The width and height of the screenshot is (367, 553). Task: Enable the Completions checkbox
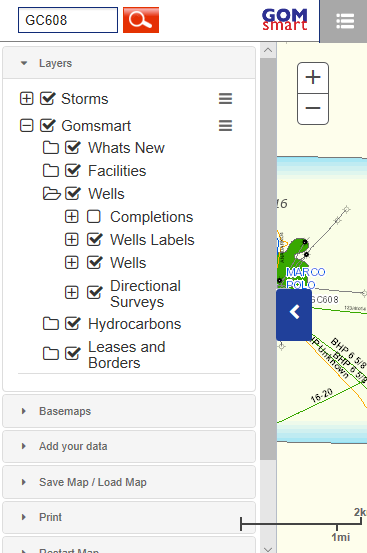pyautogui.click(x=94, y=217)
